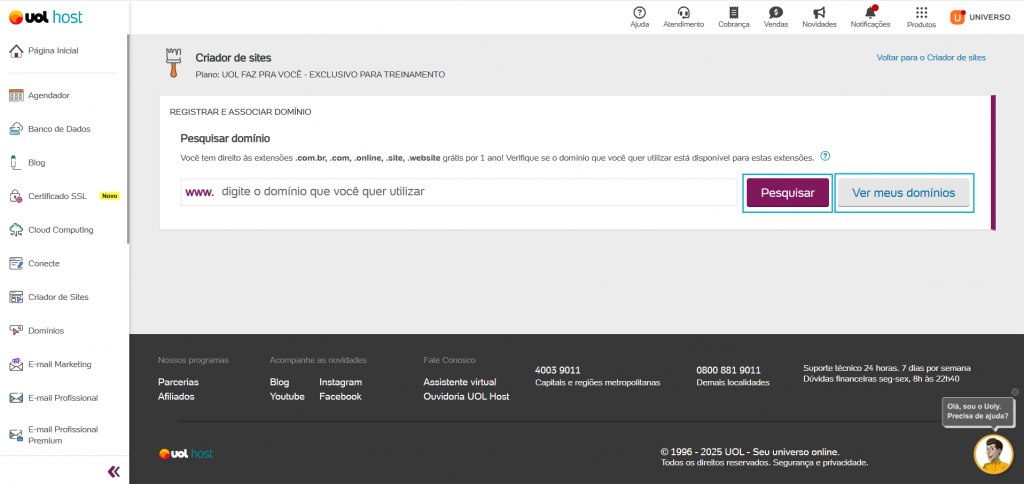Open the Vendas sales icon
Screen dimensions: 1024x484
pyautogui.click(x=776, y=17)
